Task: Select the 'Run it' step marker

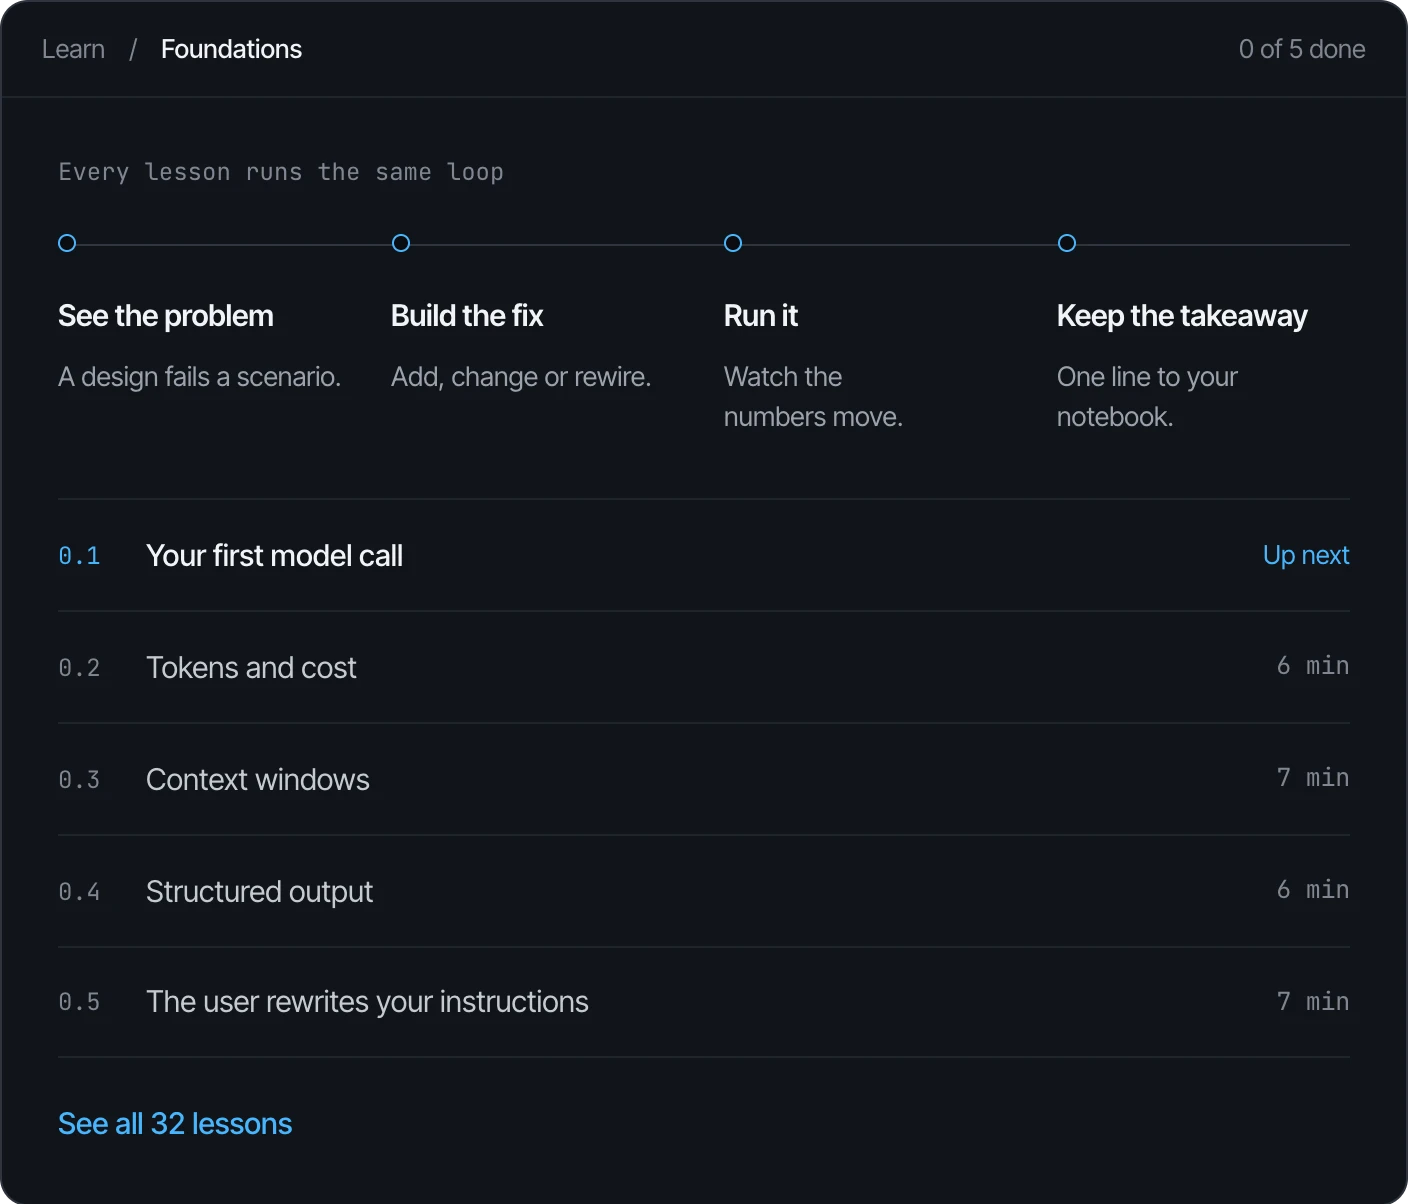Action: tap(733, 243)
